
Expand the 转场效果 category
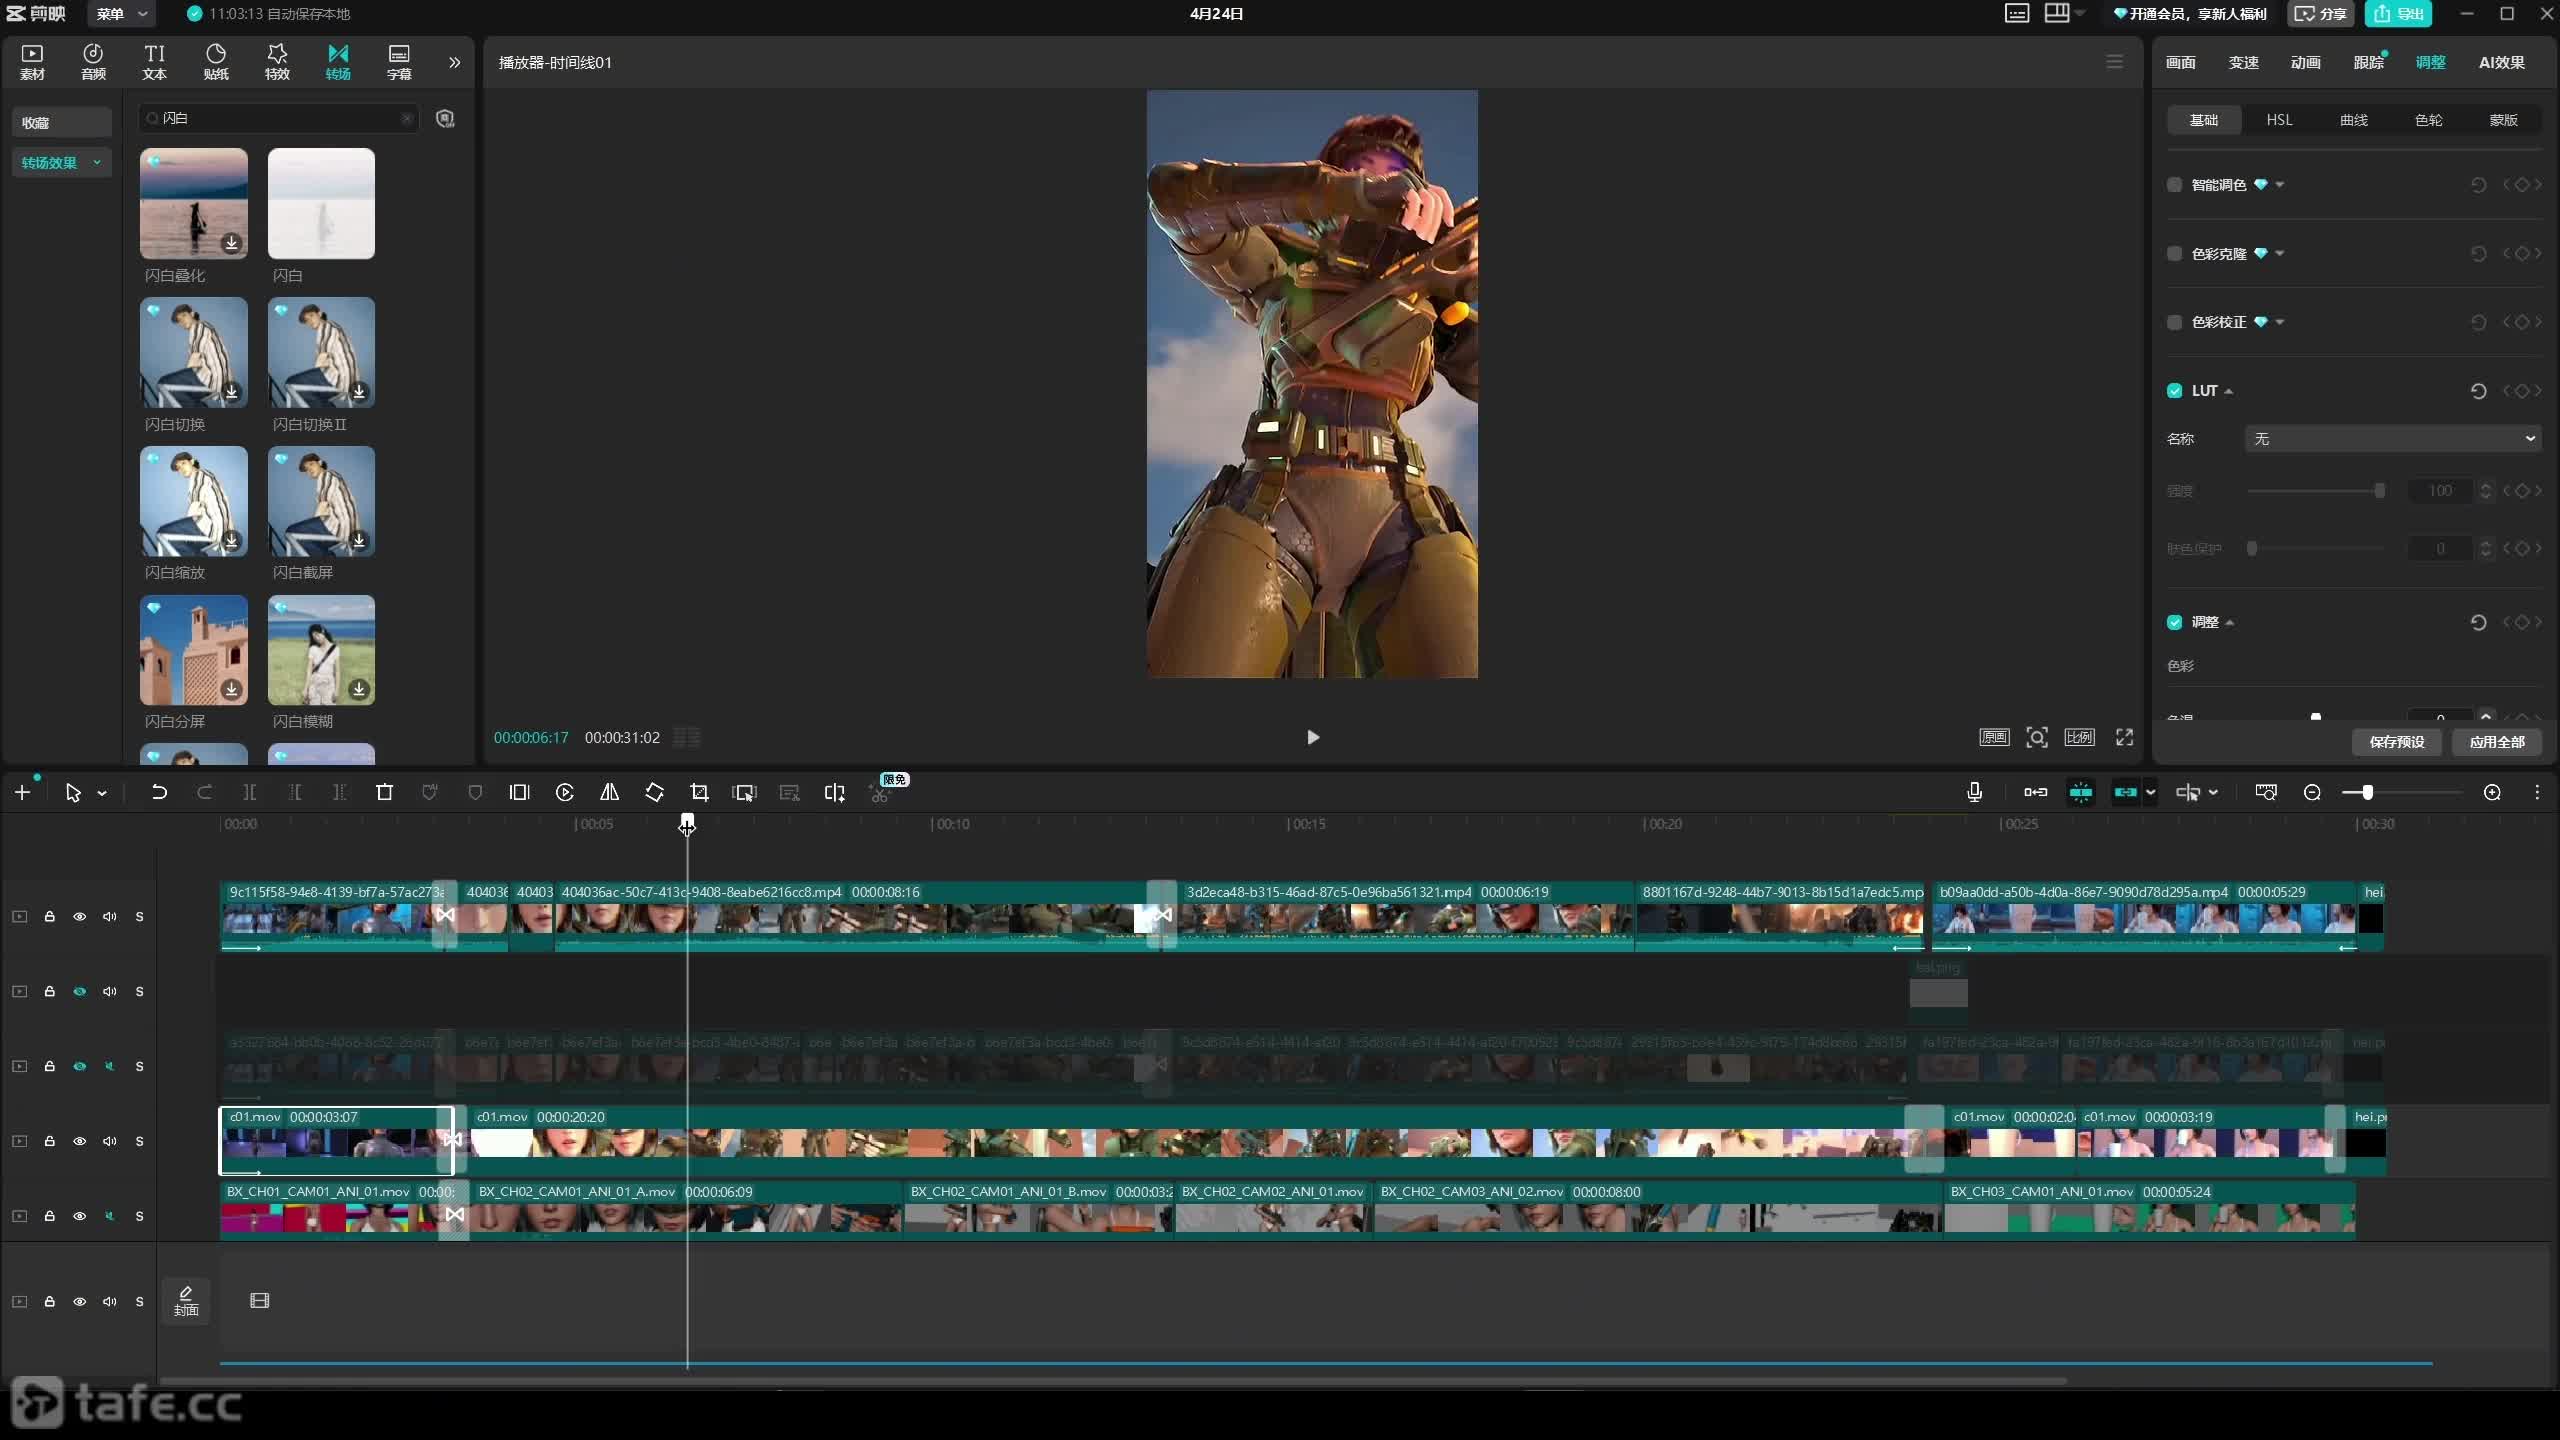[60, 163]
